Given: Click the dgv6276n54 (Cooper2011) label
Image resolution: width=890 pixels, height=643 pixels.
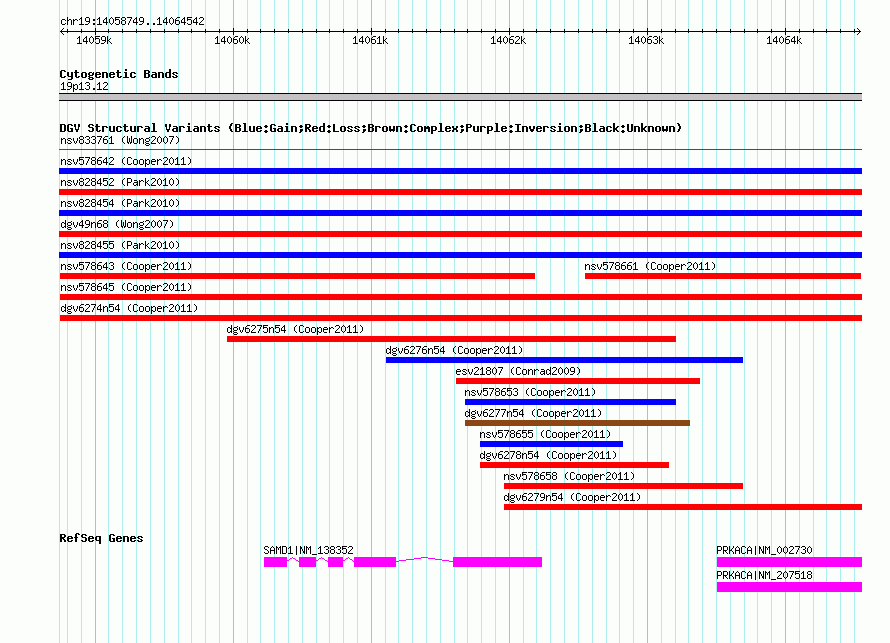Looking at the screenshot, I should (x=454, y=350).
